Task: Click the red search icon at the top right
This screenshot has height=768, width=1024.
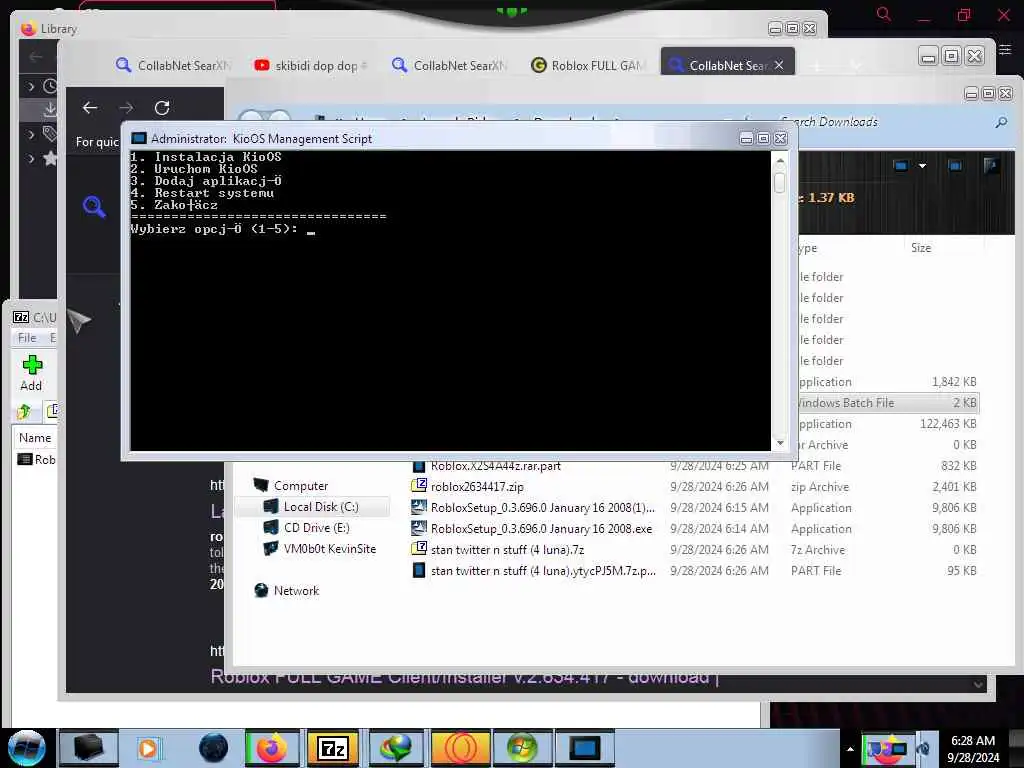Action: tap(884, 14)
